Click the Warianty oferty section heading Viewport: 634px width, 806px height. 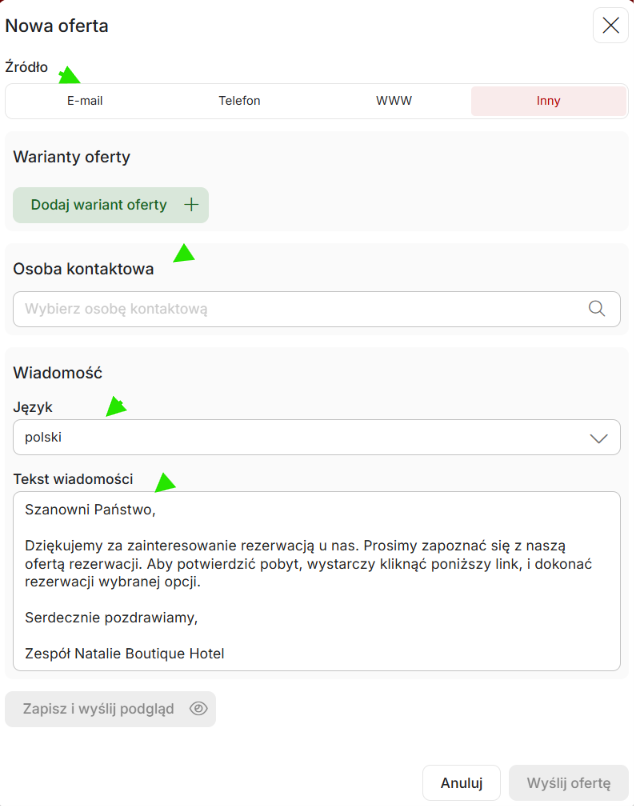point(71,157)
